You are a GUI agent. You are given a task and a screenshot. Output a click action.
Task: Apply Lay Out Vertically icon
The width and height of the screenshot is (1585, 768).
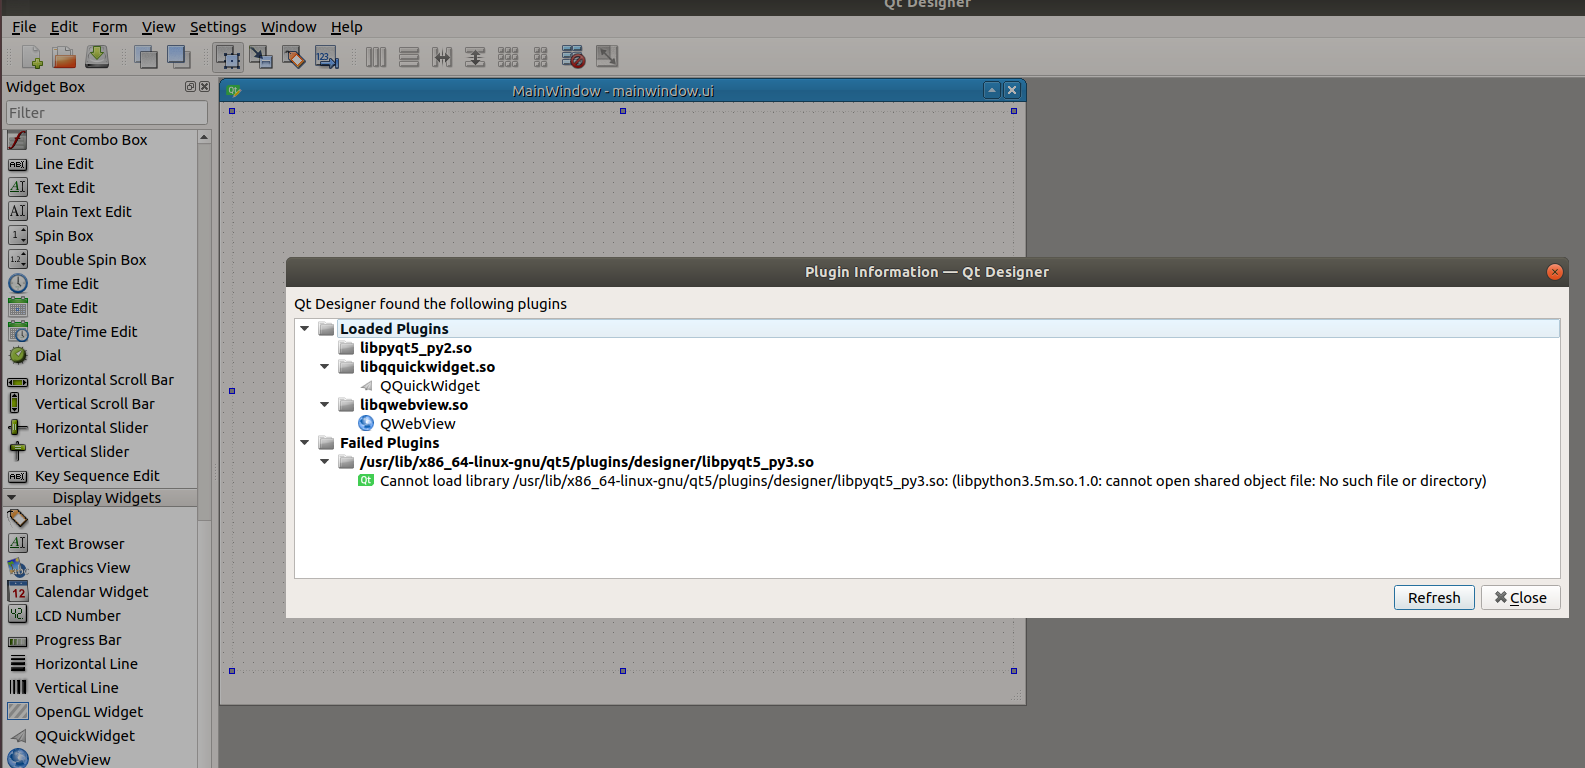click(409, 57)
